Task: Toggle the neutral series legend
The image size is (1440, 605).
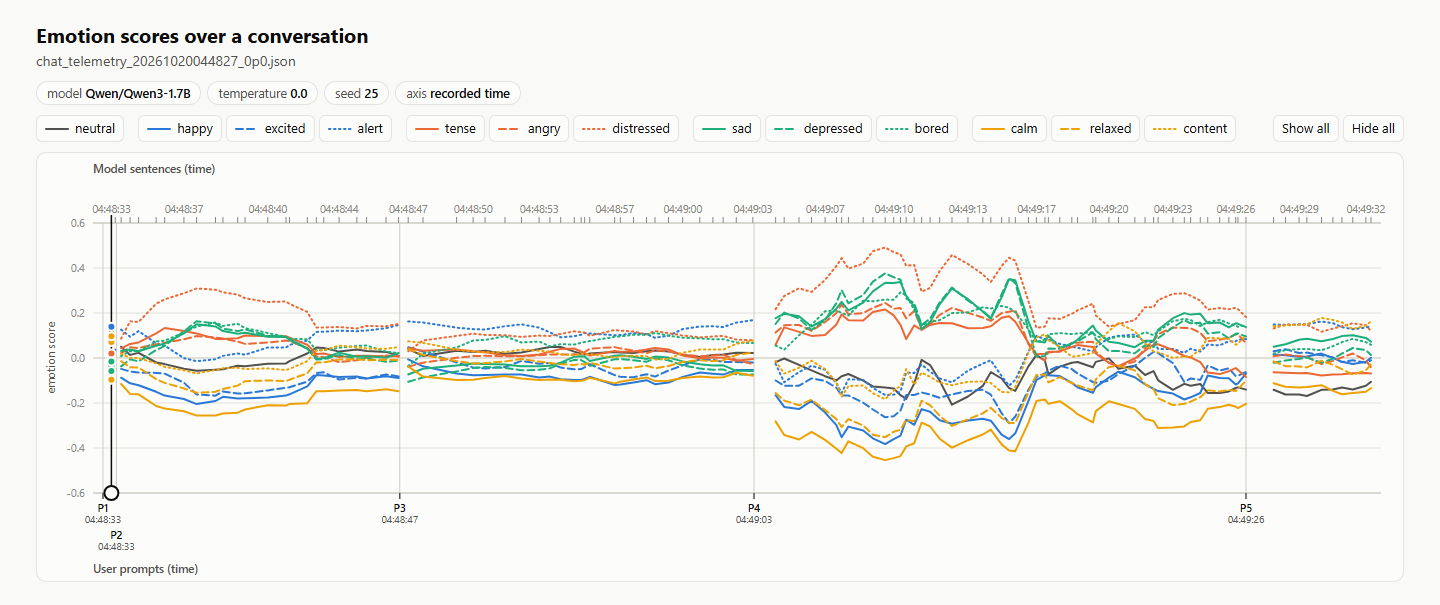Action: [81, 128]
